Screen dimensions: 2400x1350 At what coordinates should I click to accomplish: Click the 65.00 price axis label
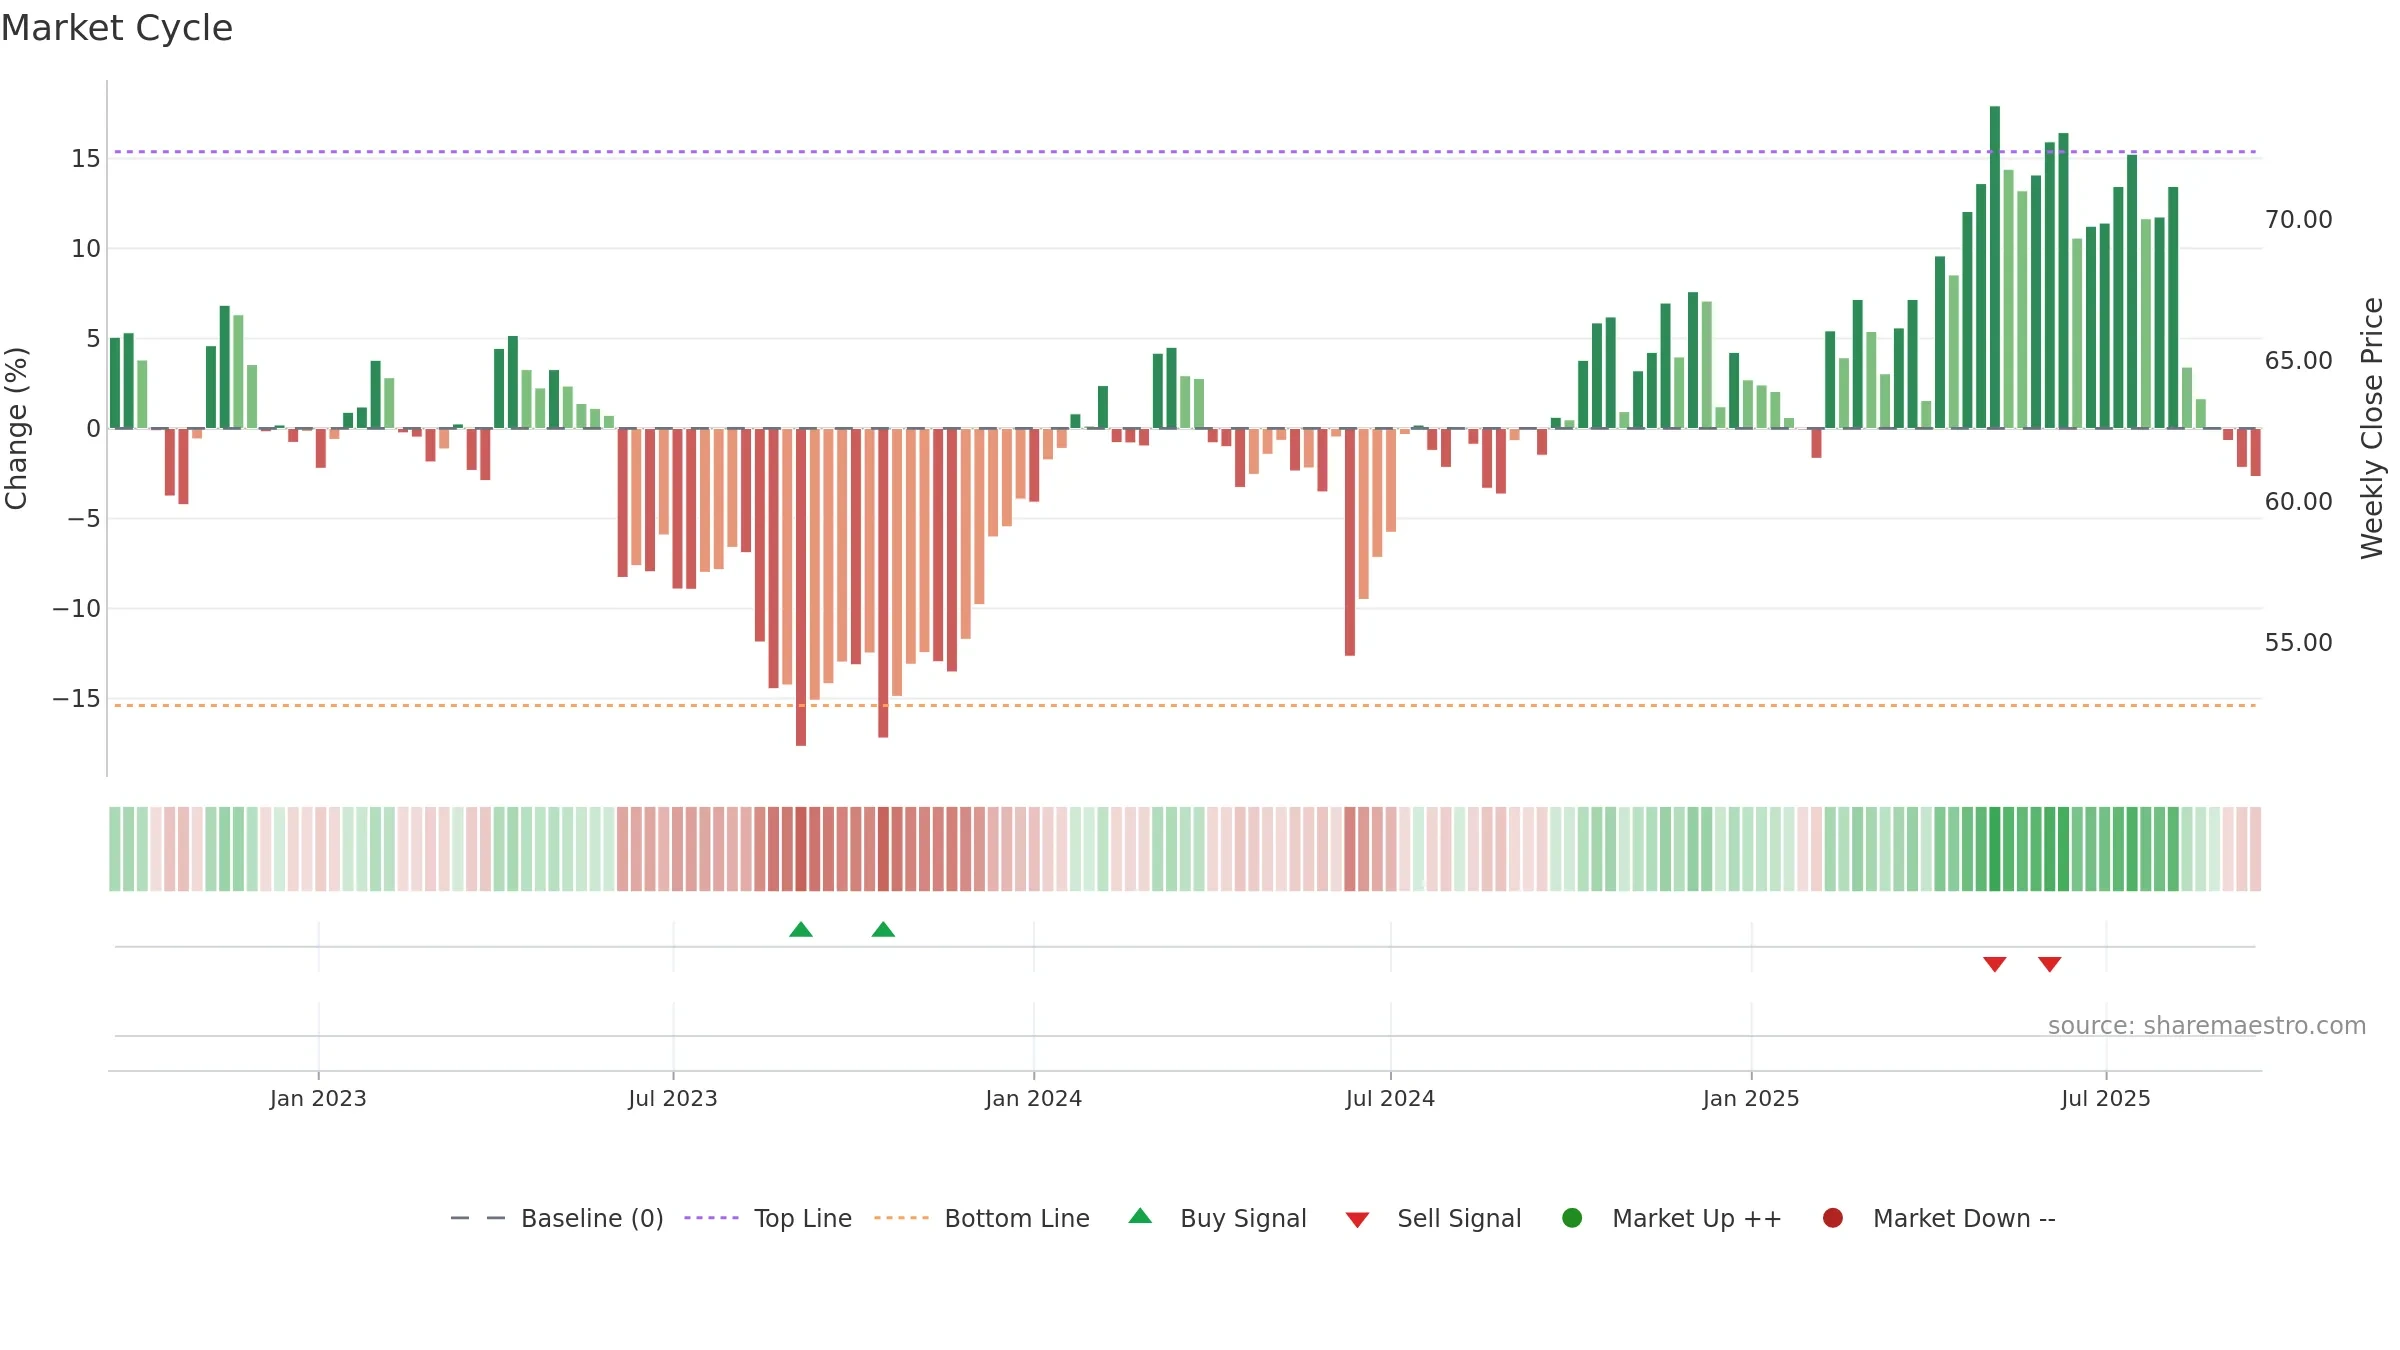2298,360
